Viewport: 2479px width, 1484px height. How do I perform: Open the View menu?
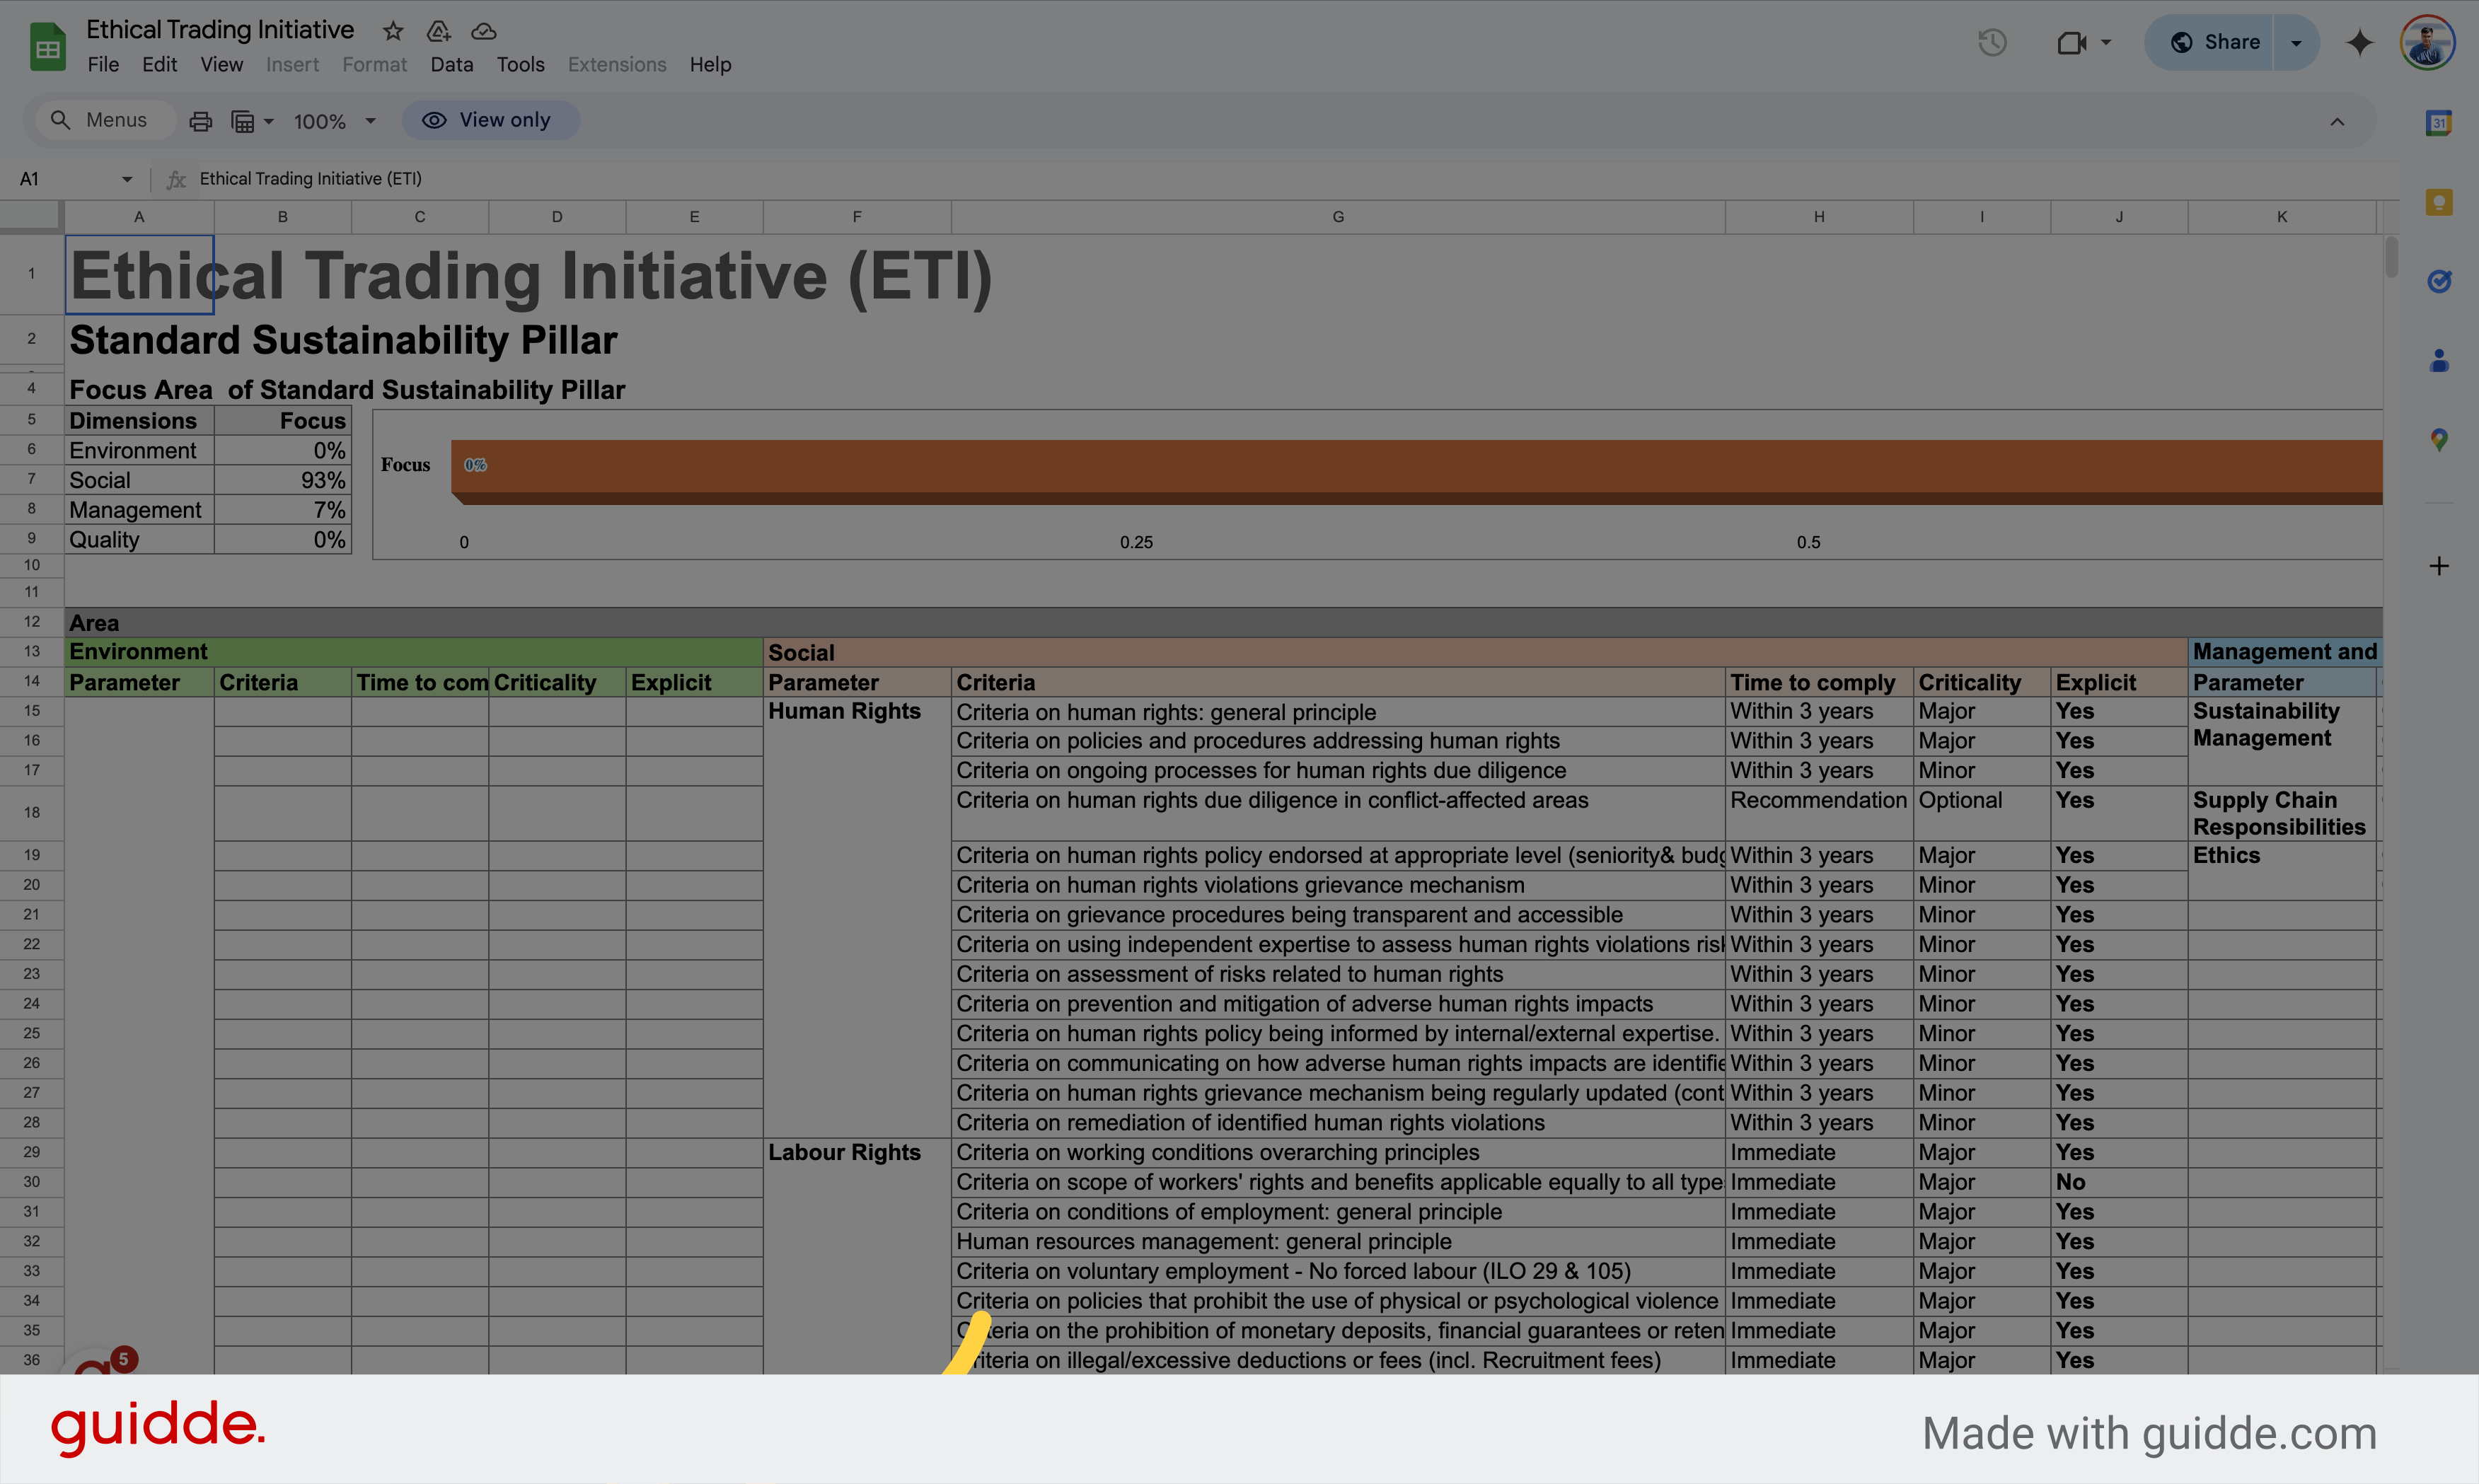pyautogui.click(x=221, y=64)
